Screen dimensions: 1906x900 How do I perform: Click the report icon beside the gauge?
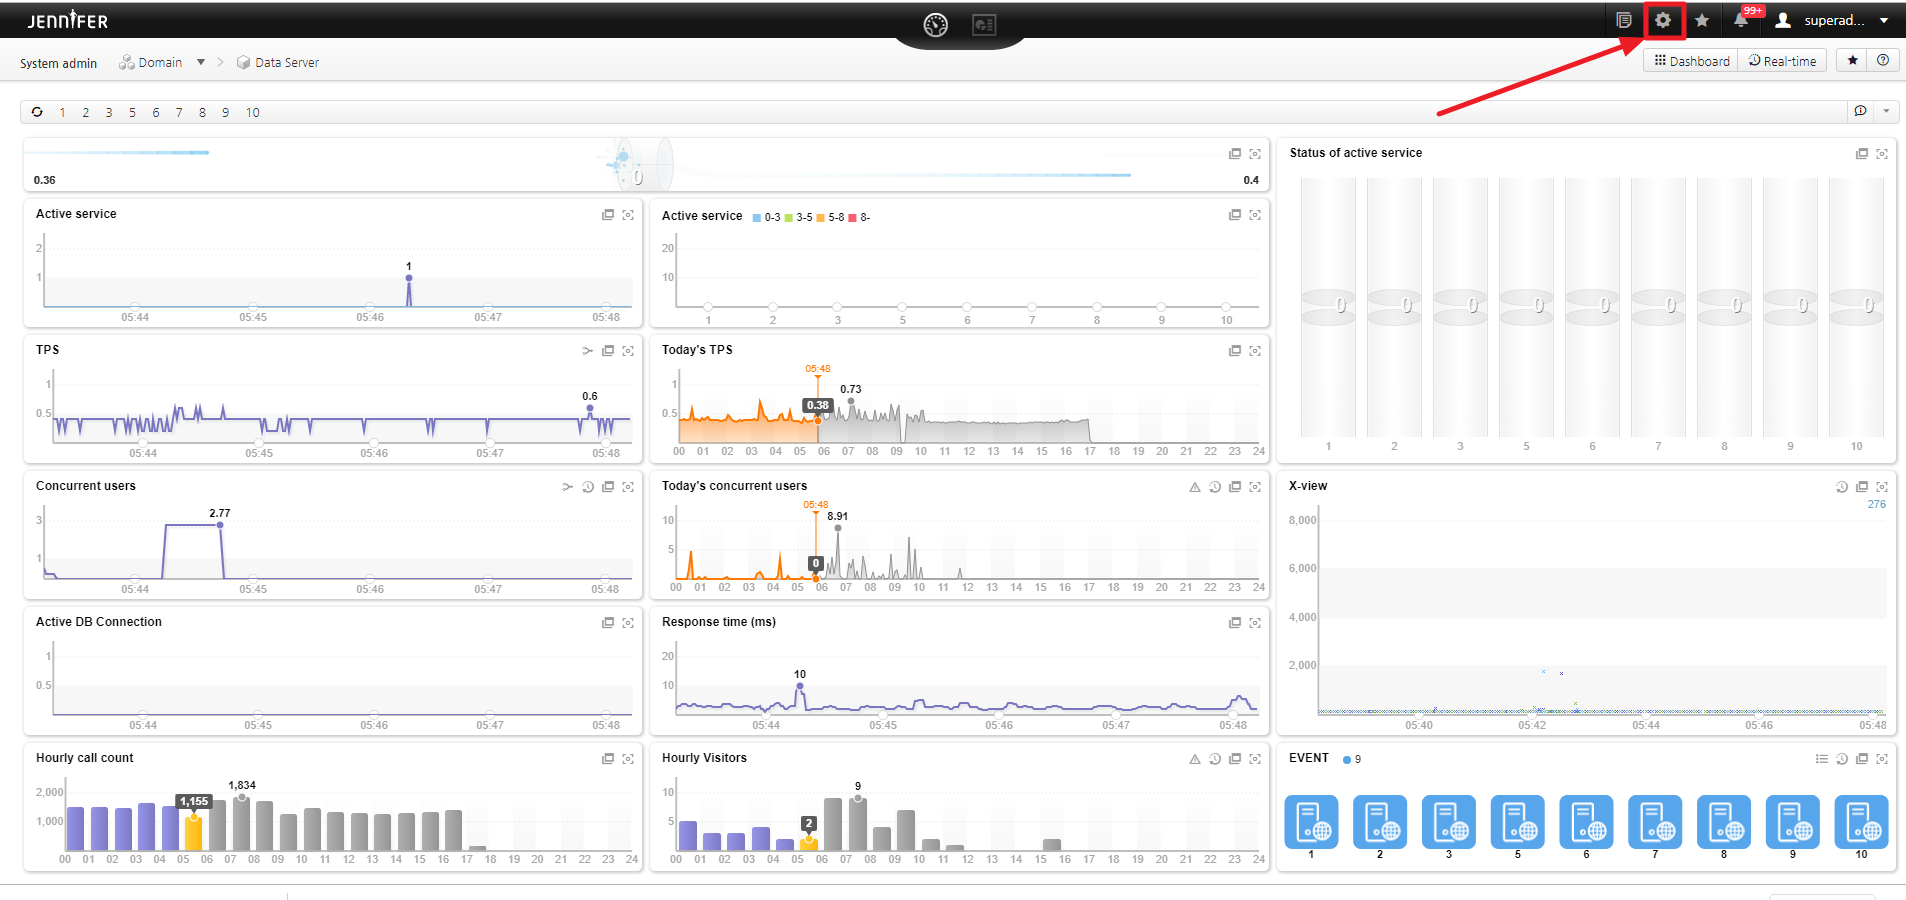pos(984,25)
